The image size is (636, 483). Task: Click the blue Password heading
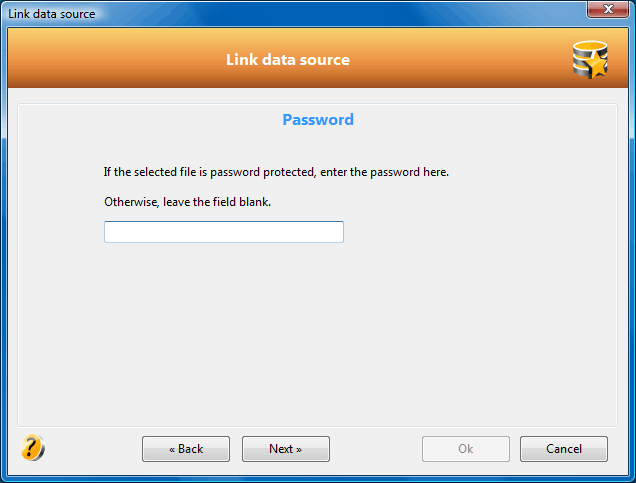318,120
